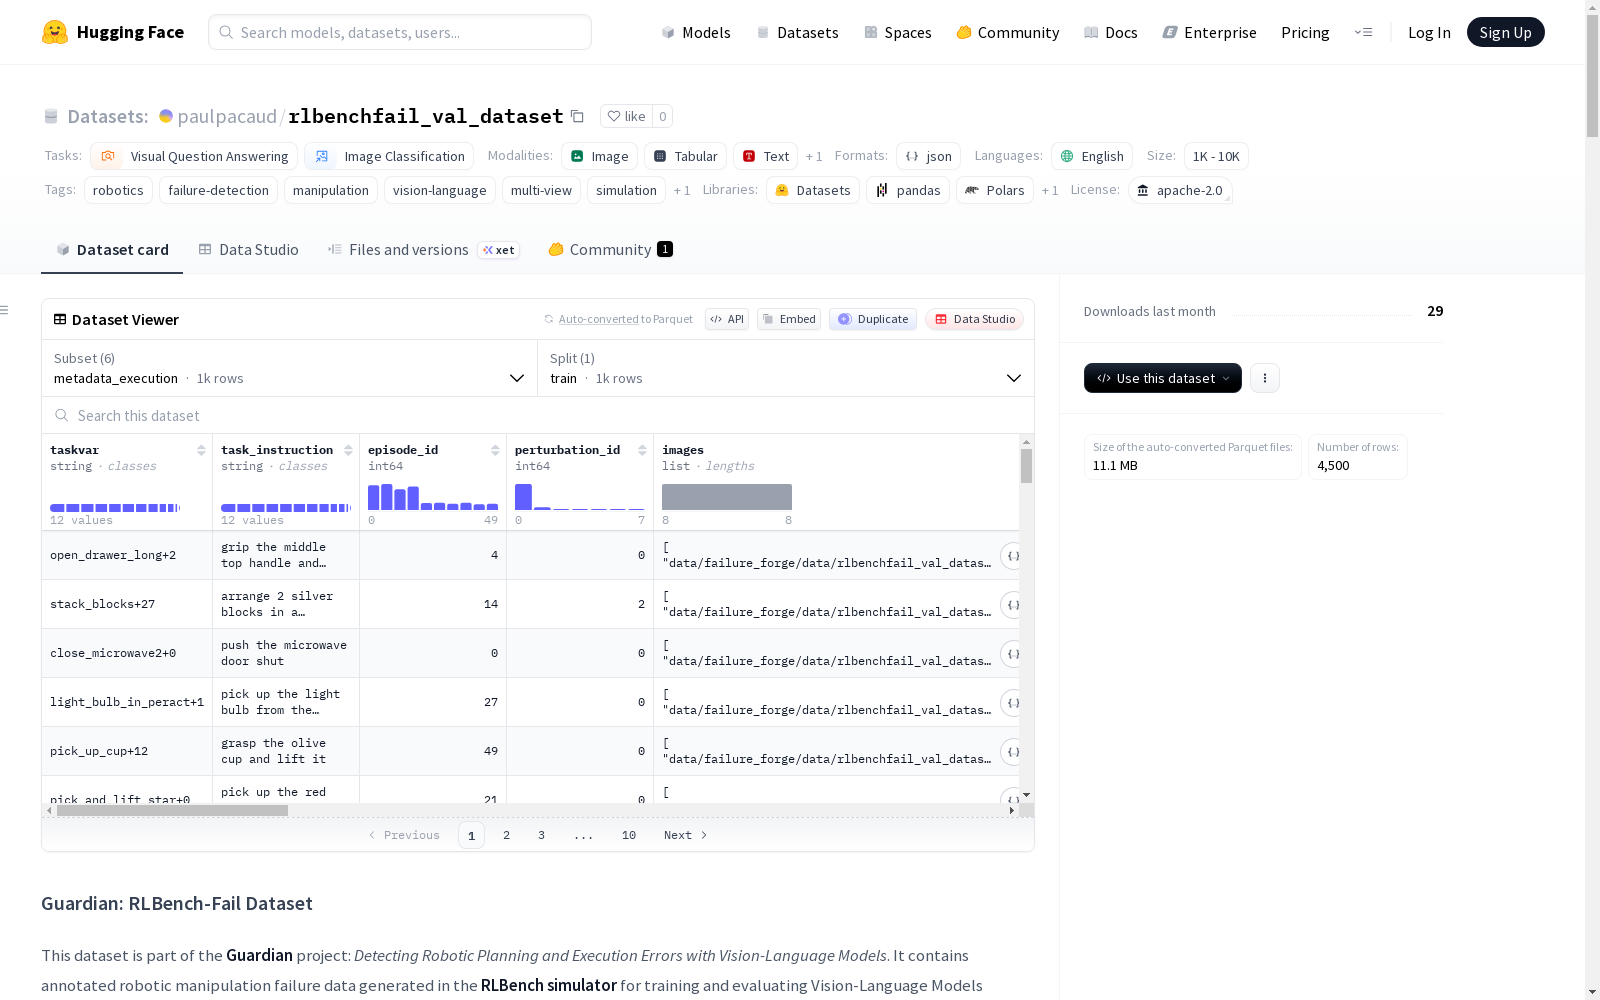This screenshot has width=1600, height=1000.
Task: Show the extra +1 modalities
Action: pos(814,156)
